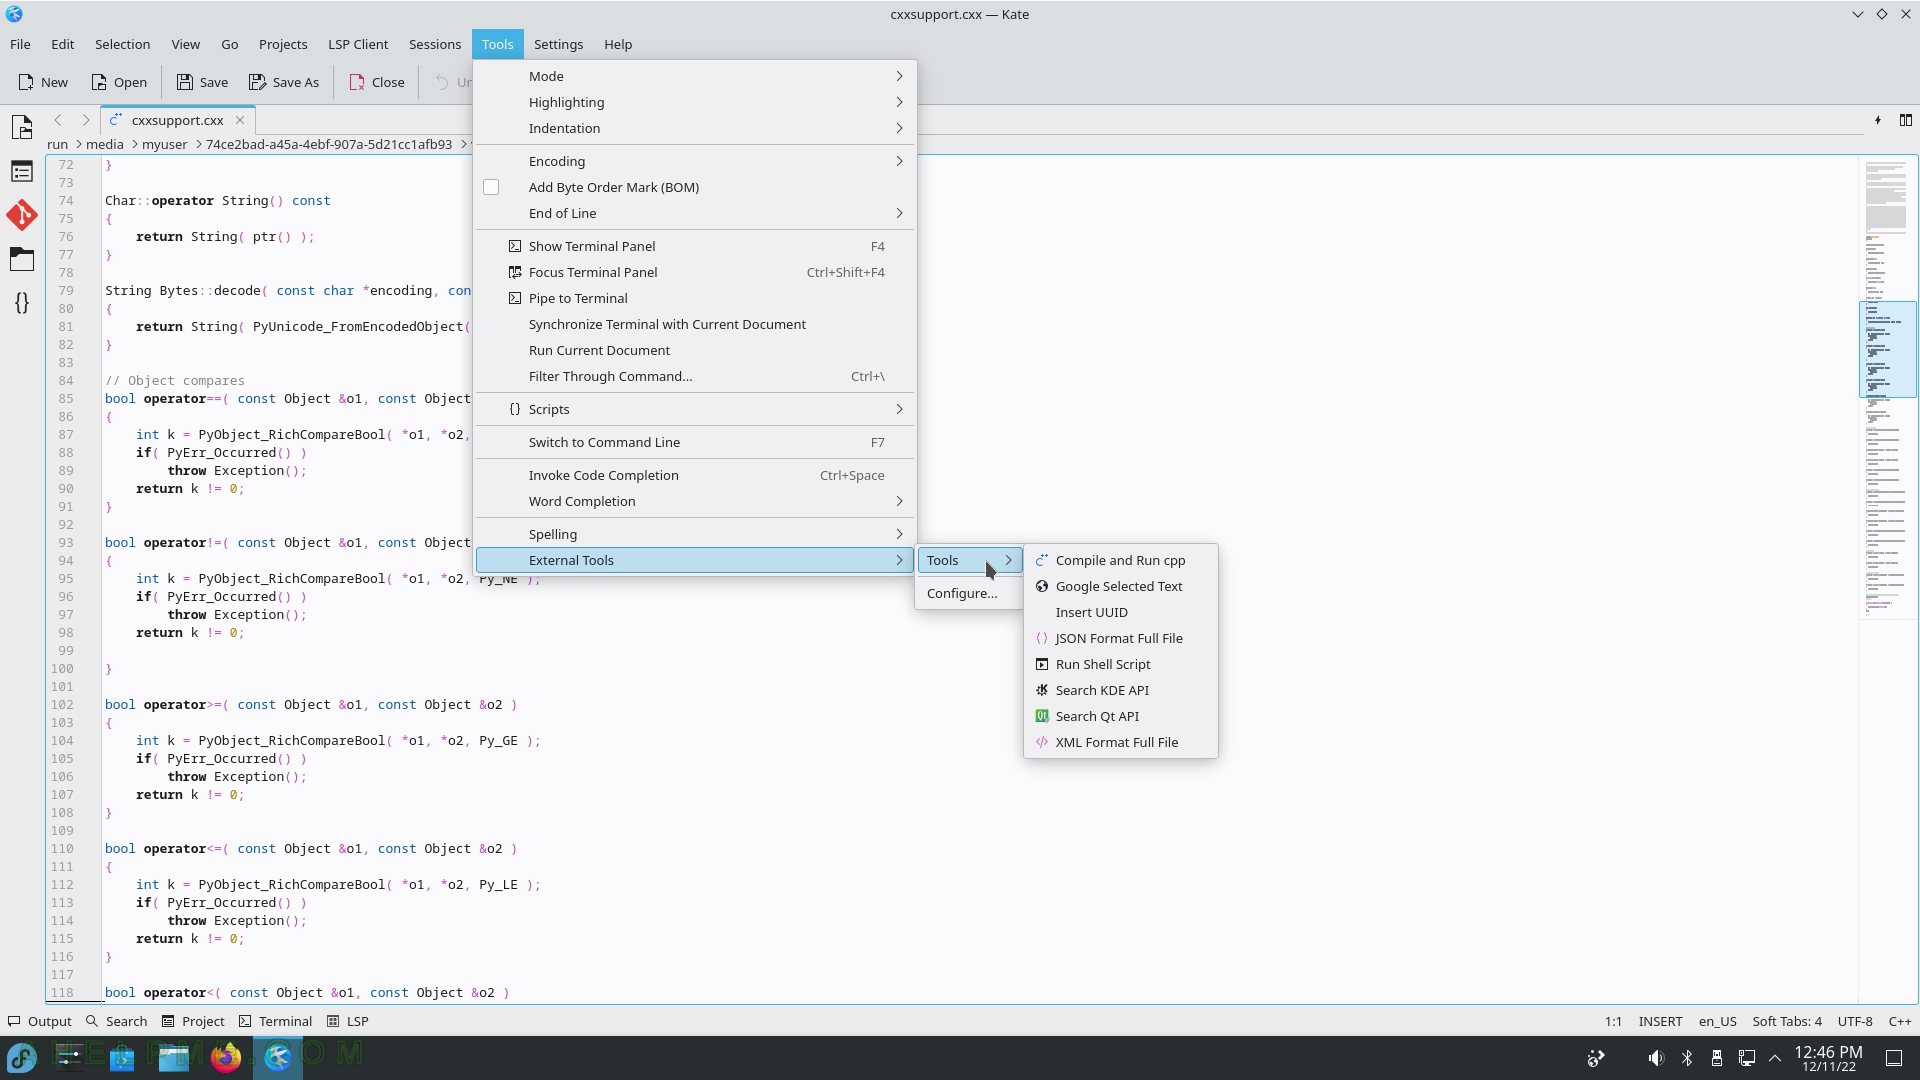Image resolution: width=1920 pixels, height=1080 pixels.
Task: Close the cxxsupport.cxx tab
Action: click(240, 120)
